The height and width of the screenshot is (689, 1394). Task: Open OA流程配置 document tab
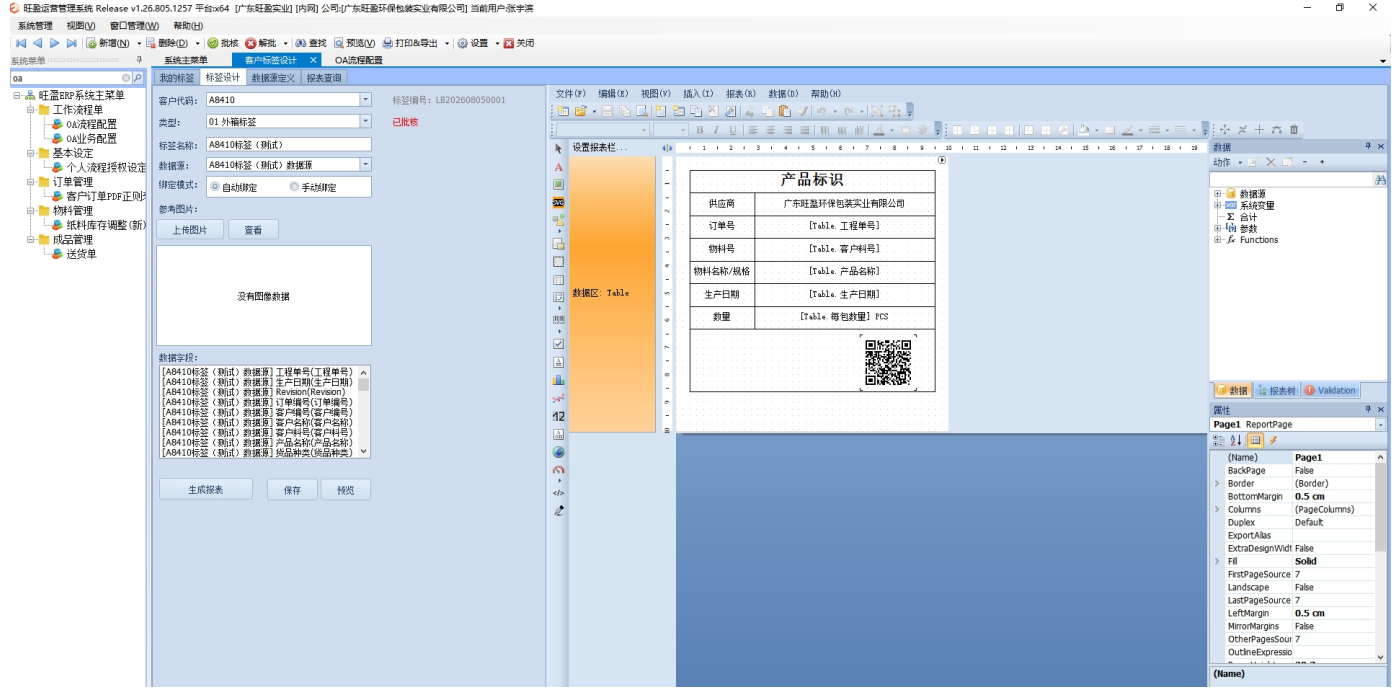(358, 61)
